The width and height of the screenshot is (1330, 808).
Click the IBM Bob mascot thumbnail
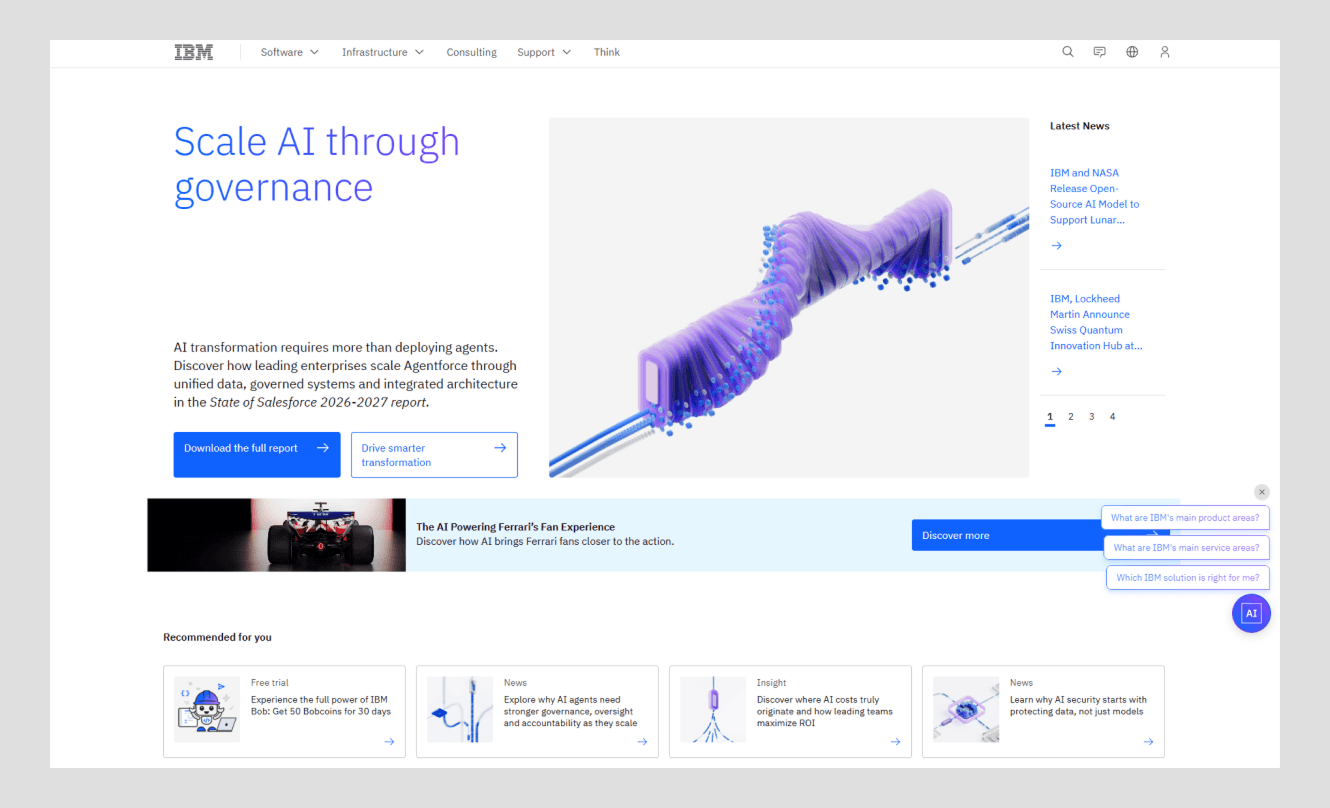[207, 709]
